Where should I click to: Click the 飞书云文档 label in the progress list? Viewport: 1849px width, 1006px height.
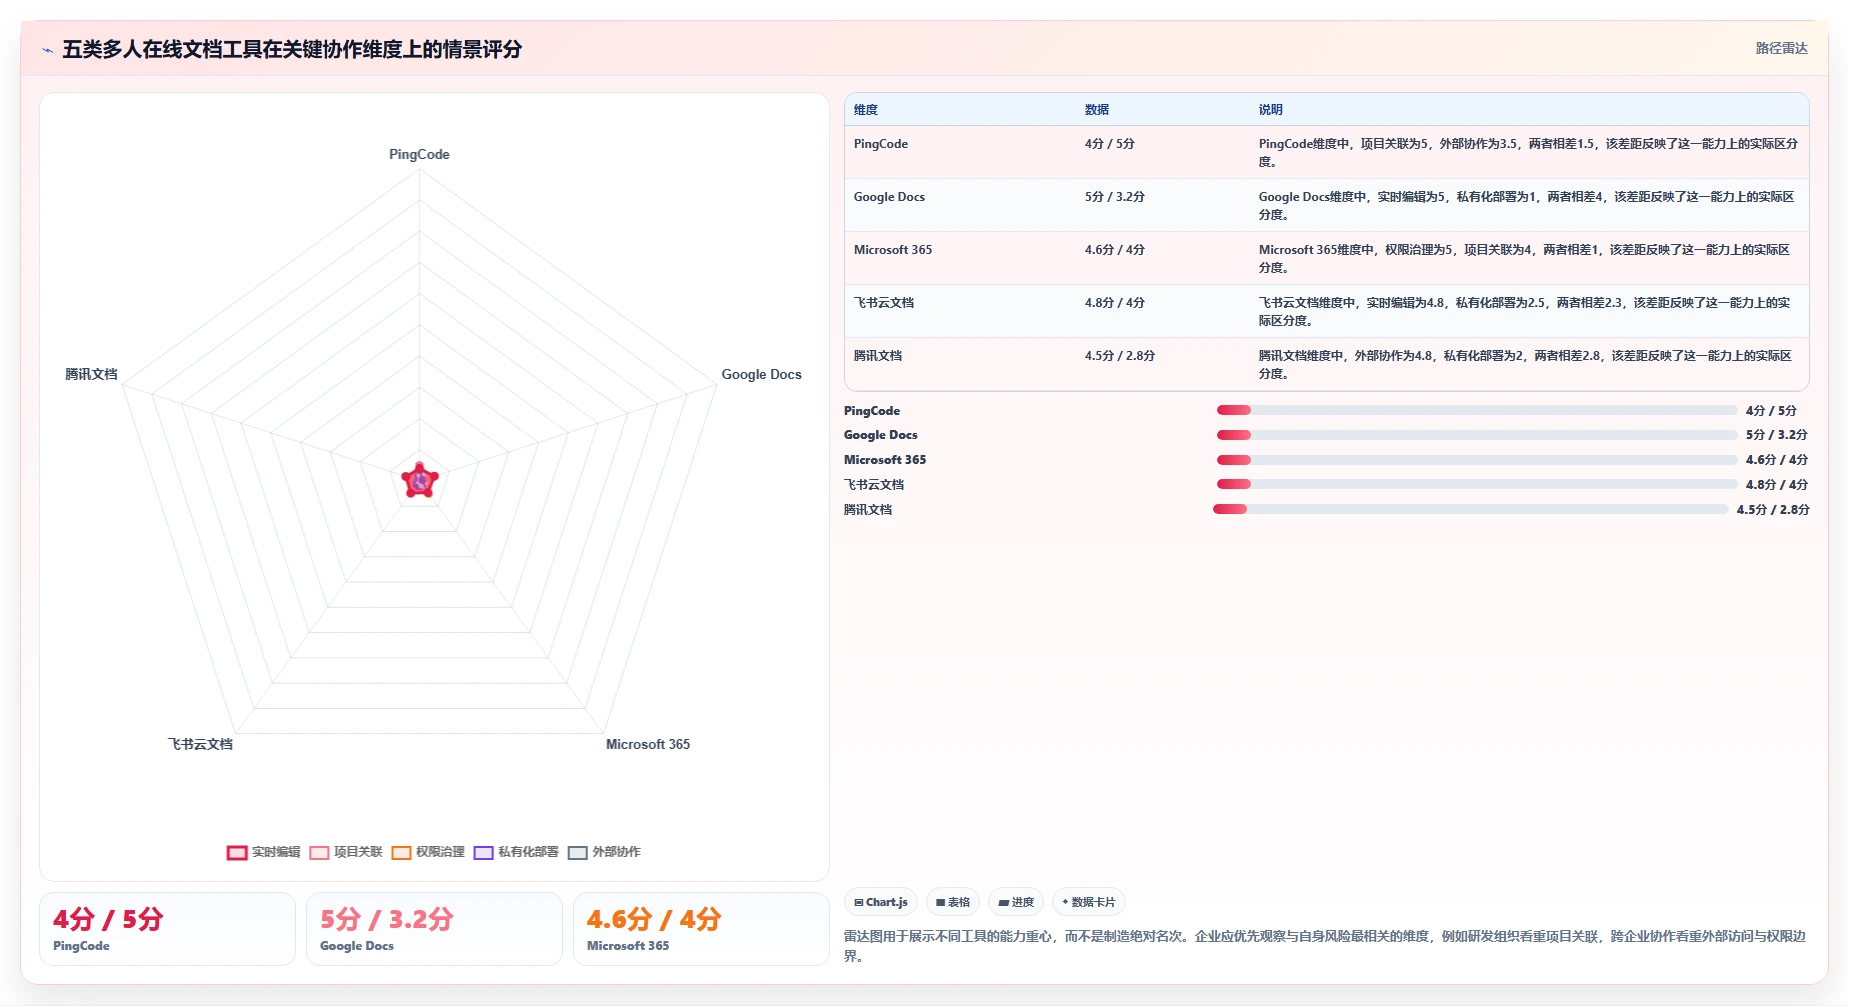874,485
